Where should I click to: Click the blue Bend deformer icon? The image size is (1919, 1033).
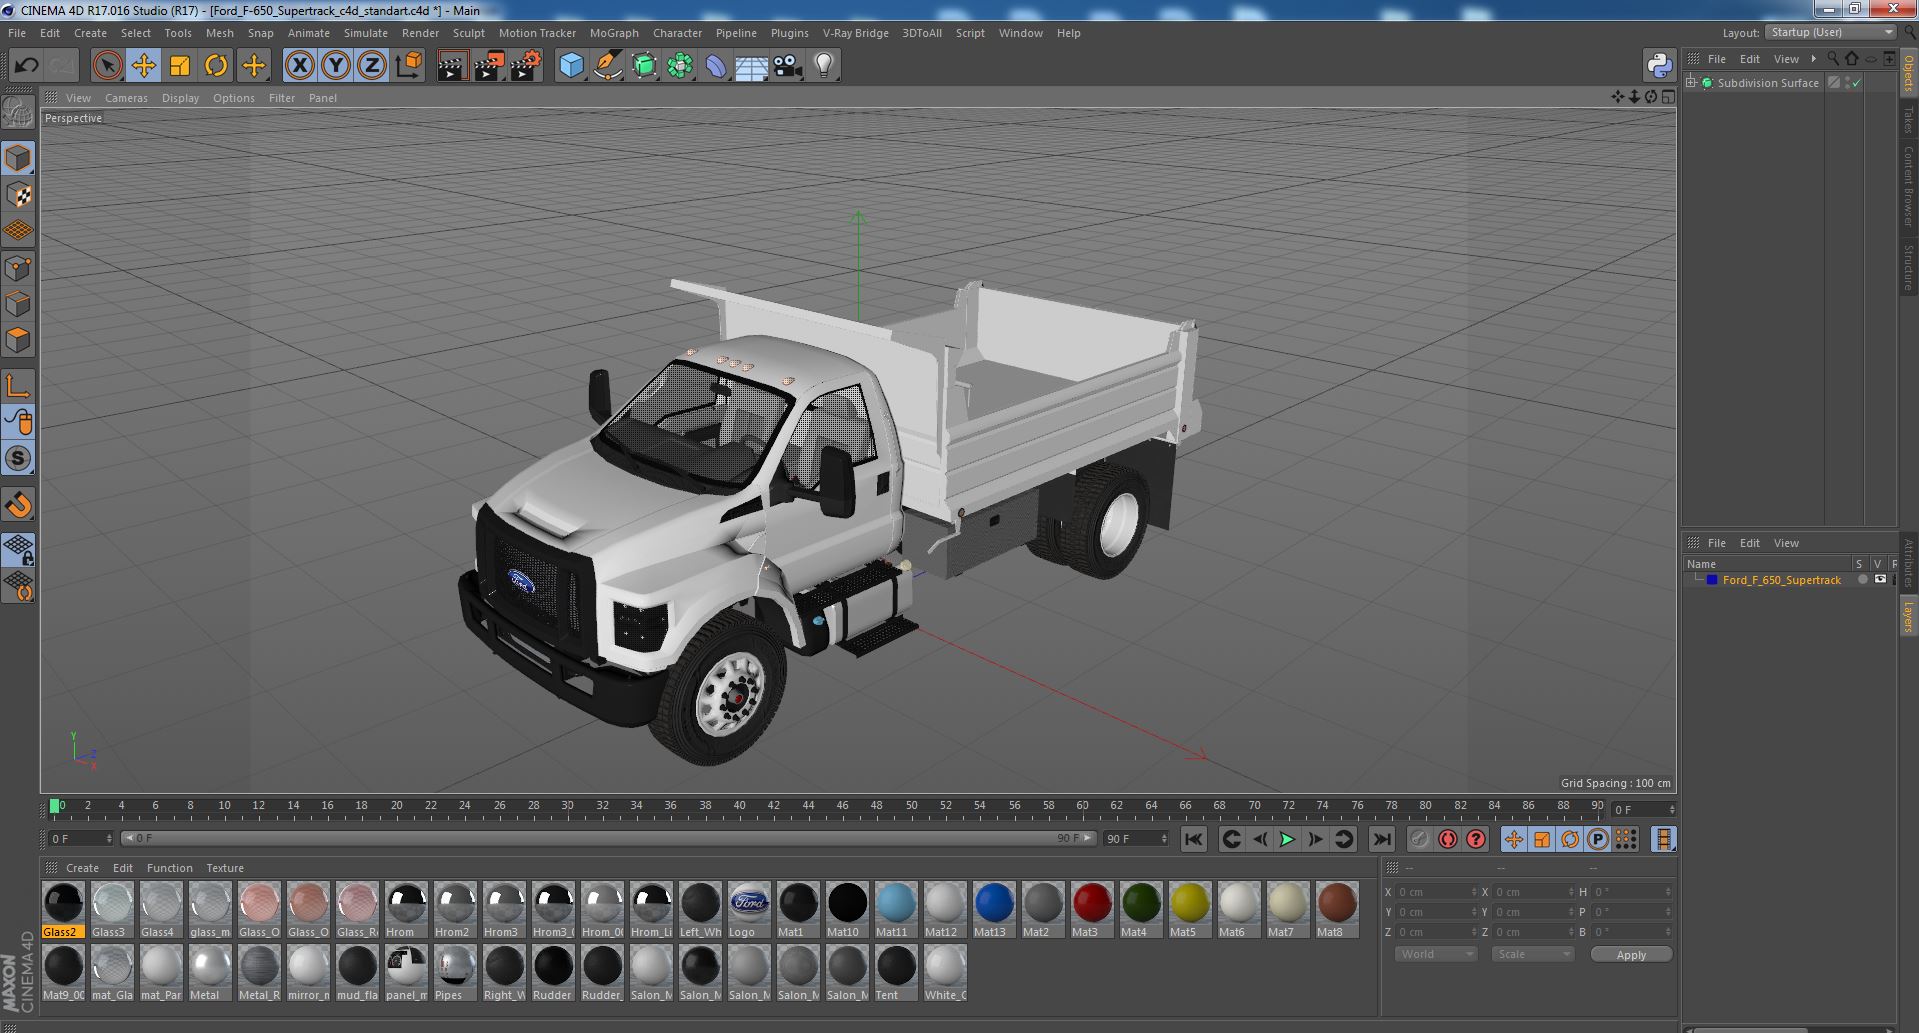[x=716, y=66]
